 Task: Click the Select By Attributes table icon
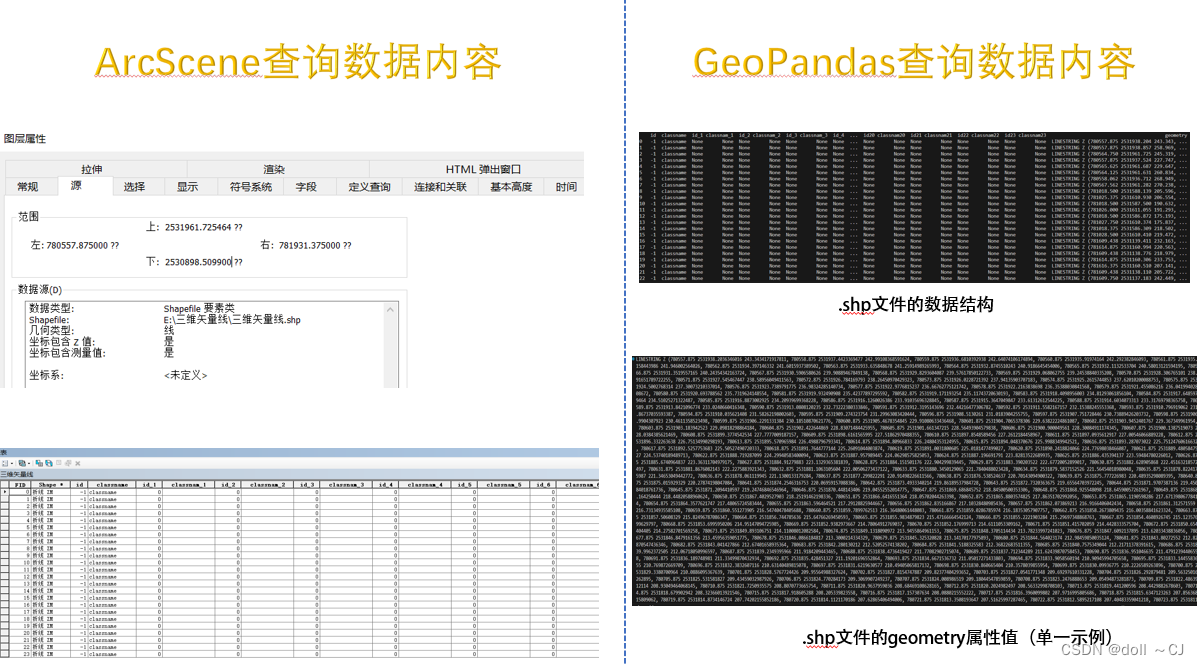click(x=39, y=463)
